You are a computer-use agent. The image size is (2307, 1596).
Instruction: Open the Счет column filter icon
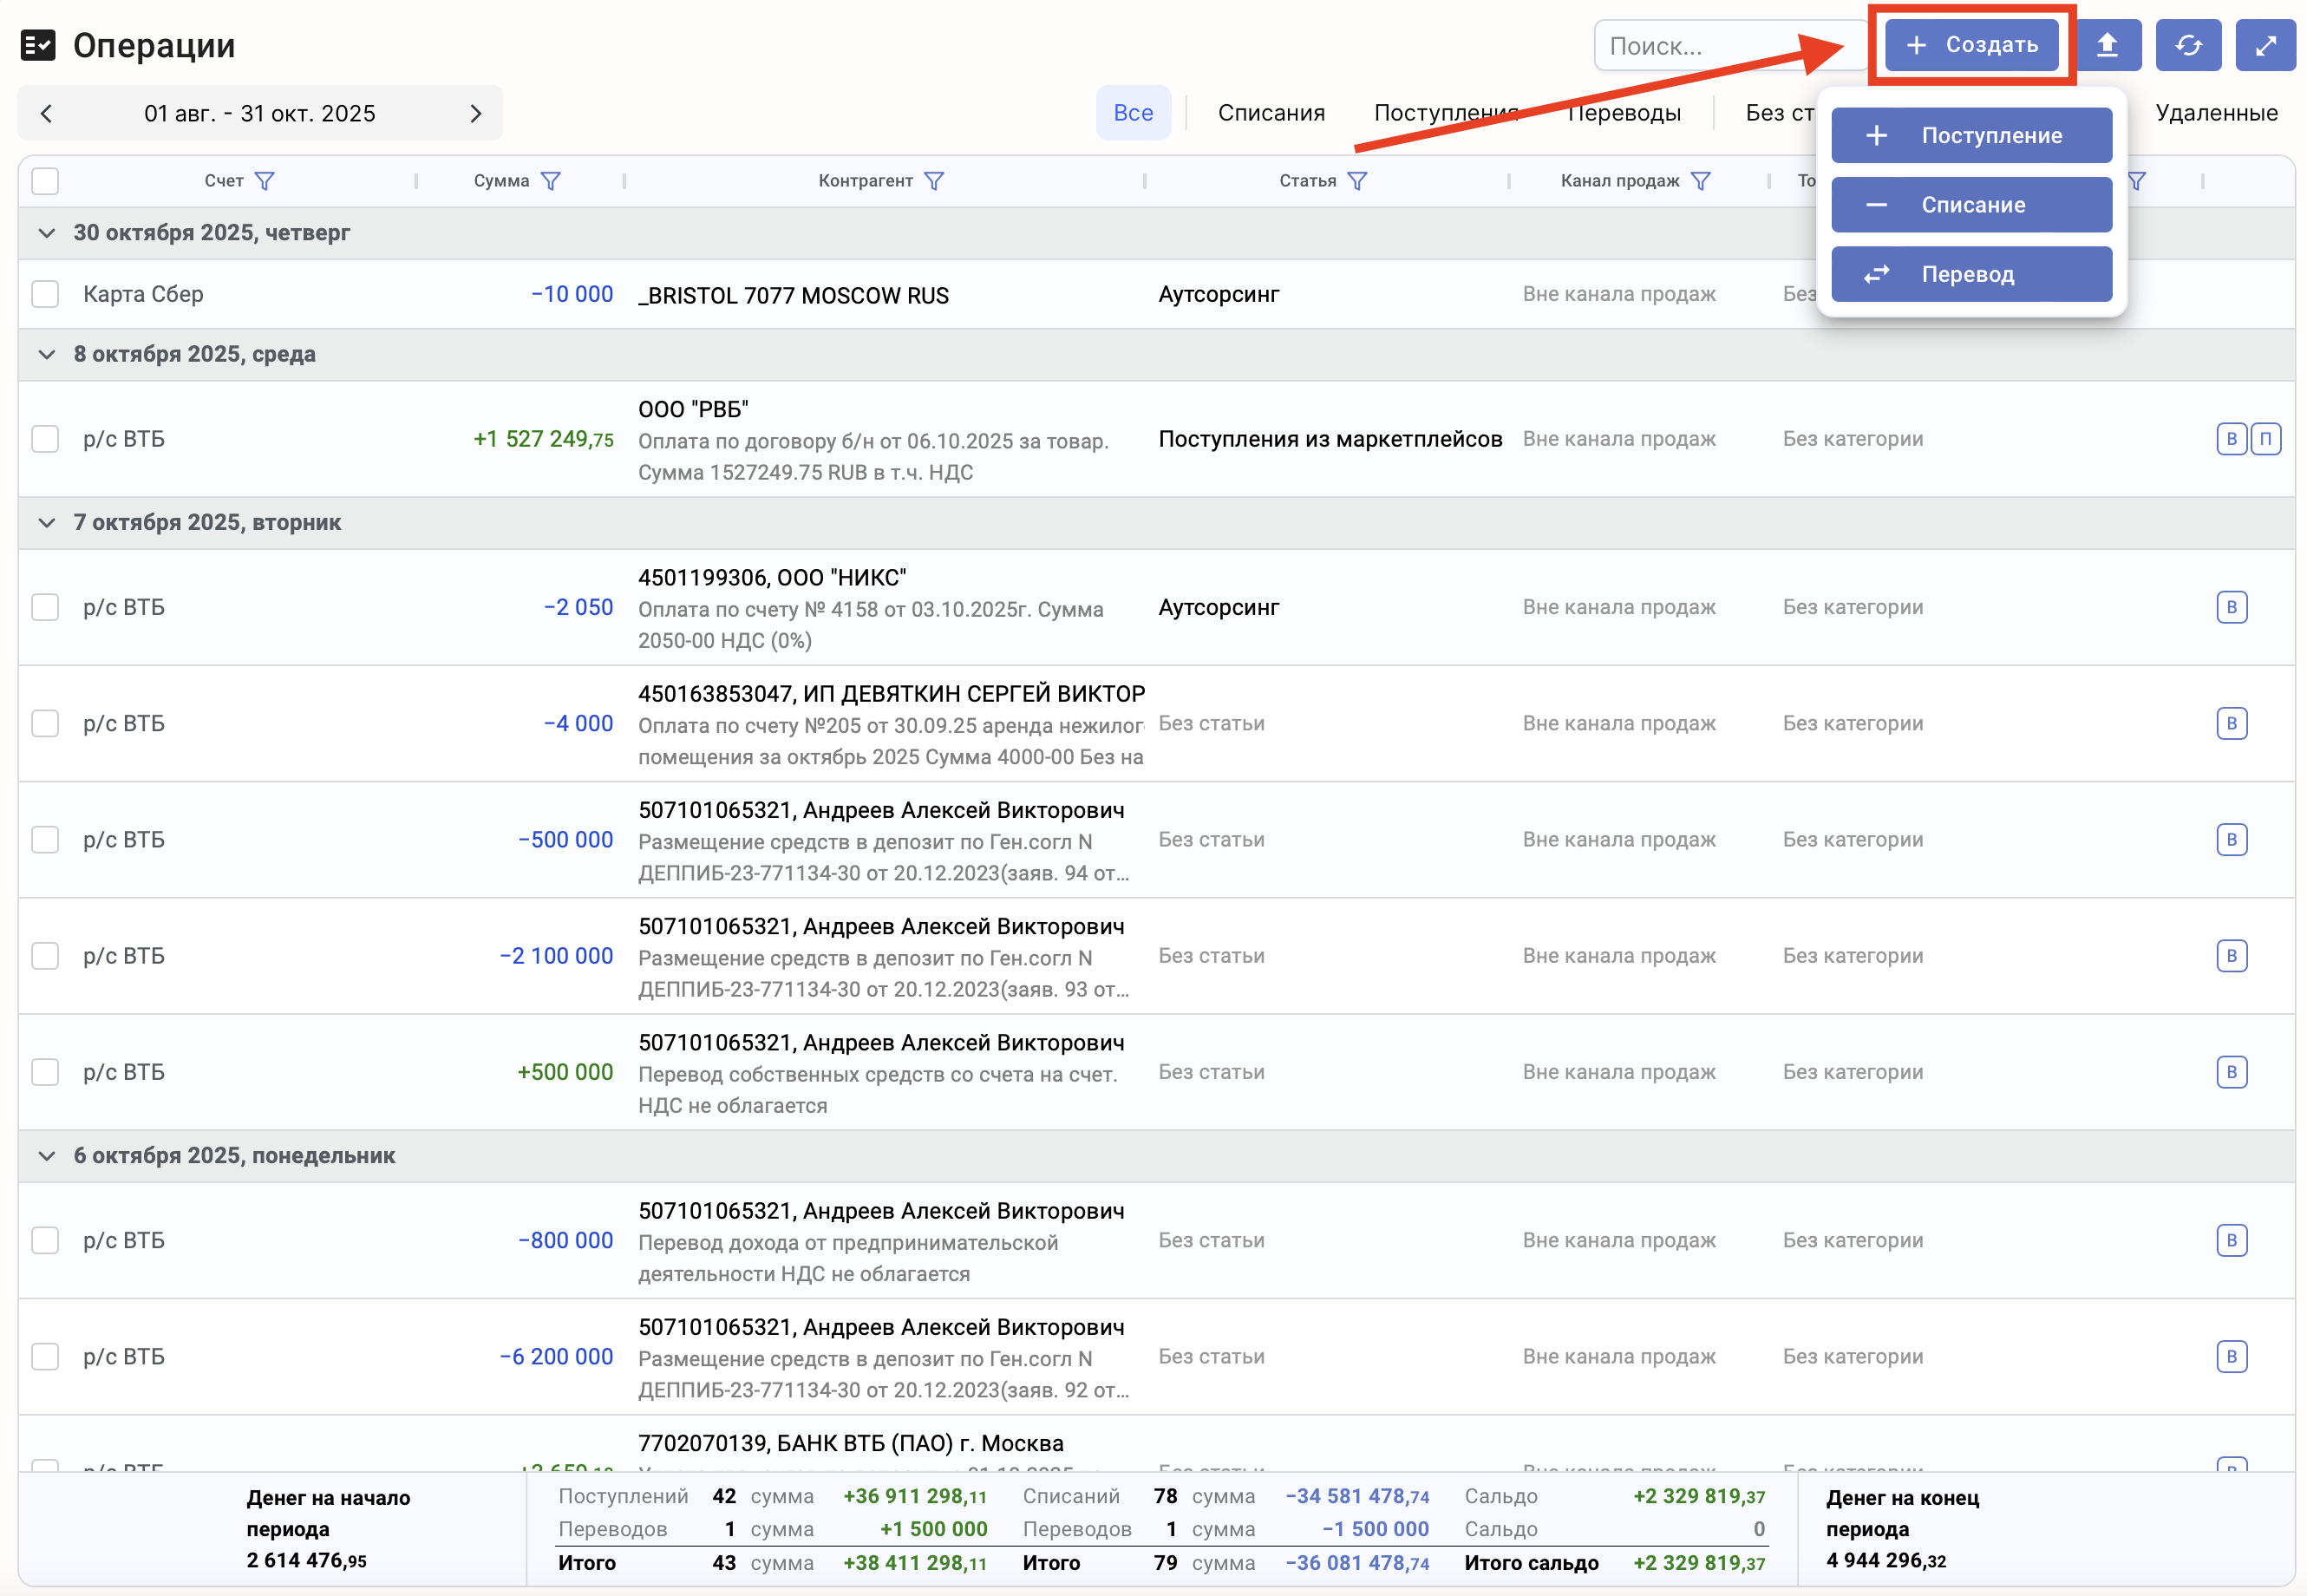[264, 181]
